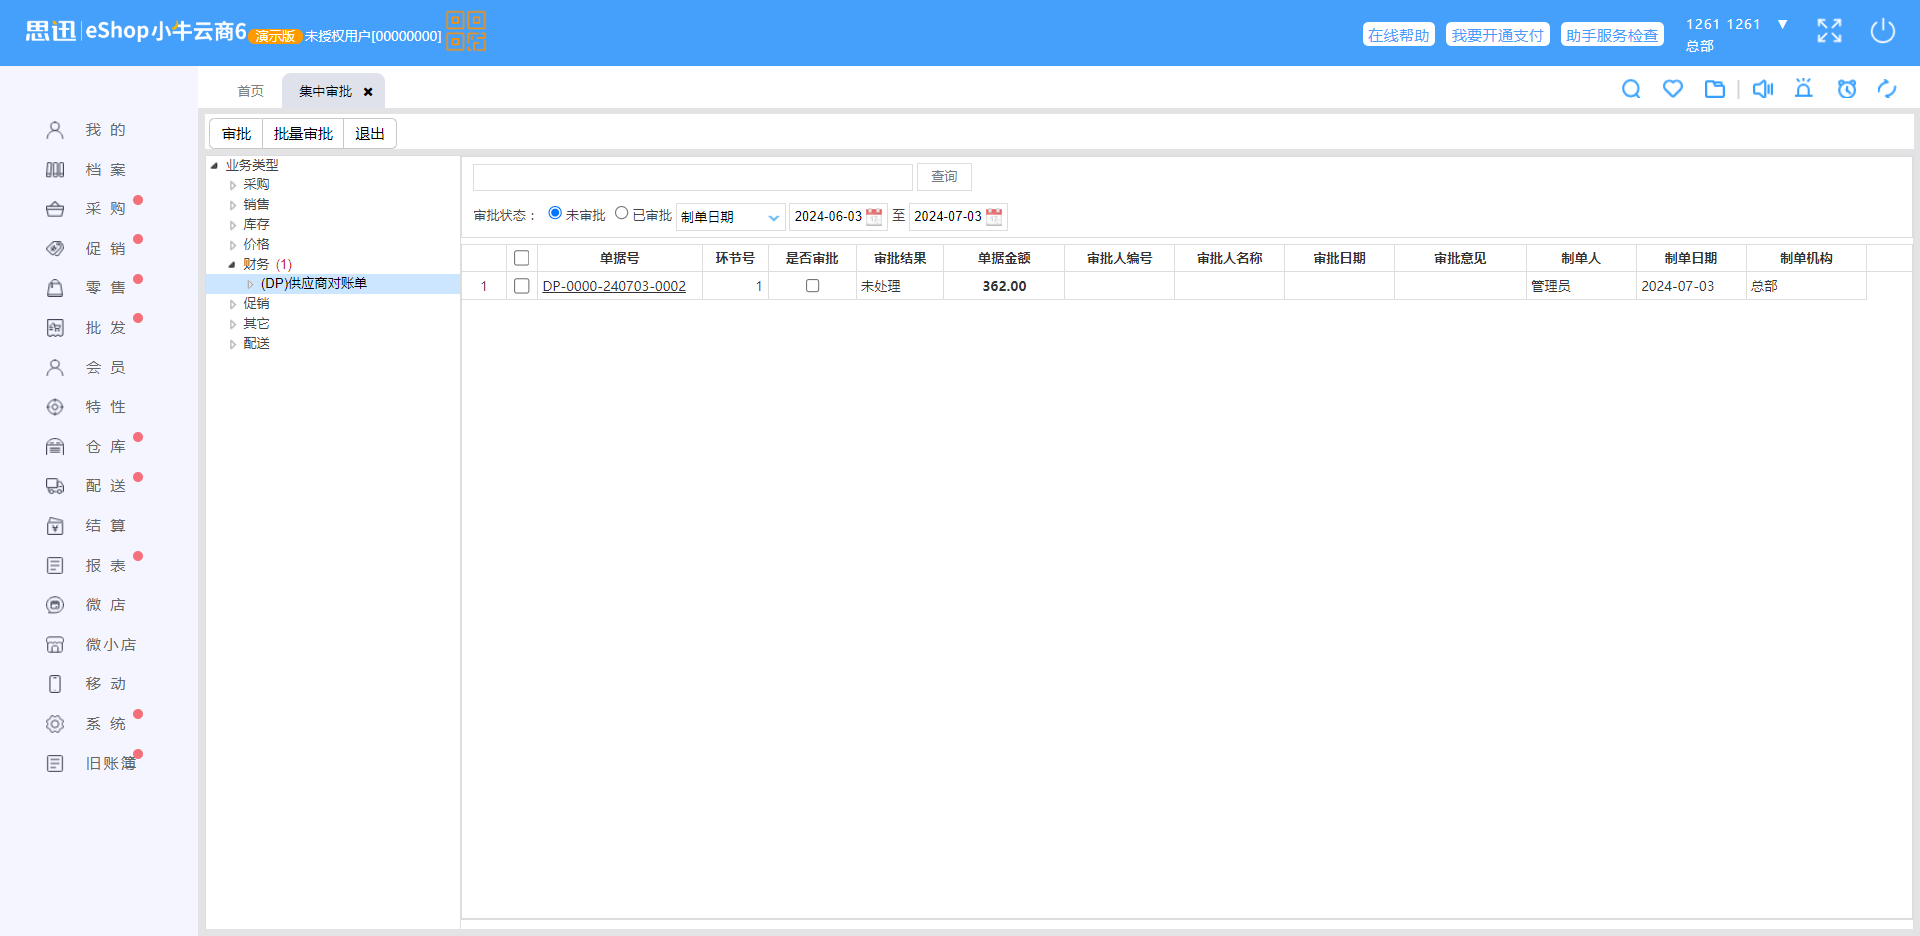Open start date calendar picker

tap(874, 217)
